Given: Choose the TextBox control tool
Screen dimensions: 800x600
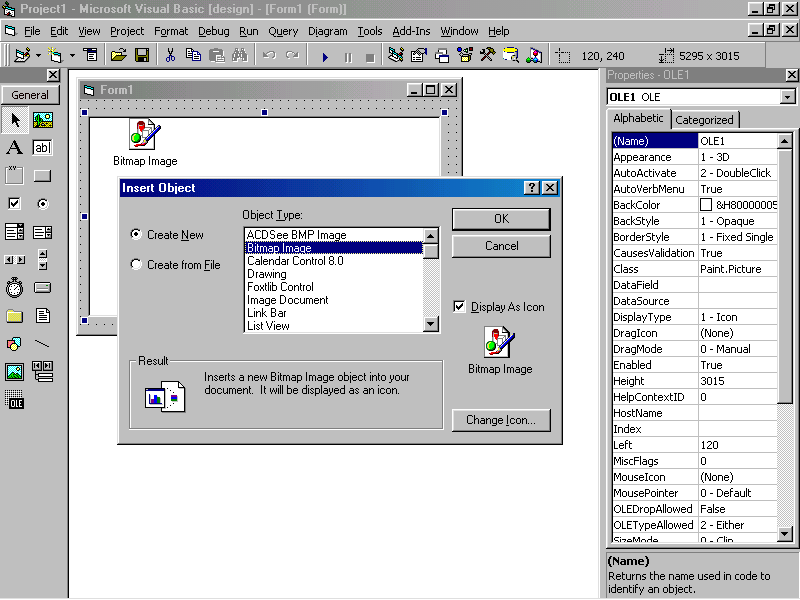Looking at the screenshot, I should 43,148.
